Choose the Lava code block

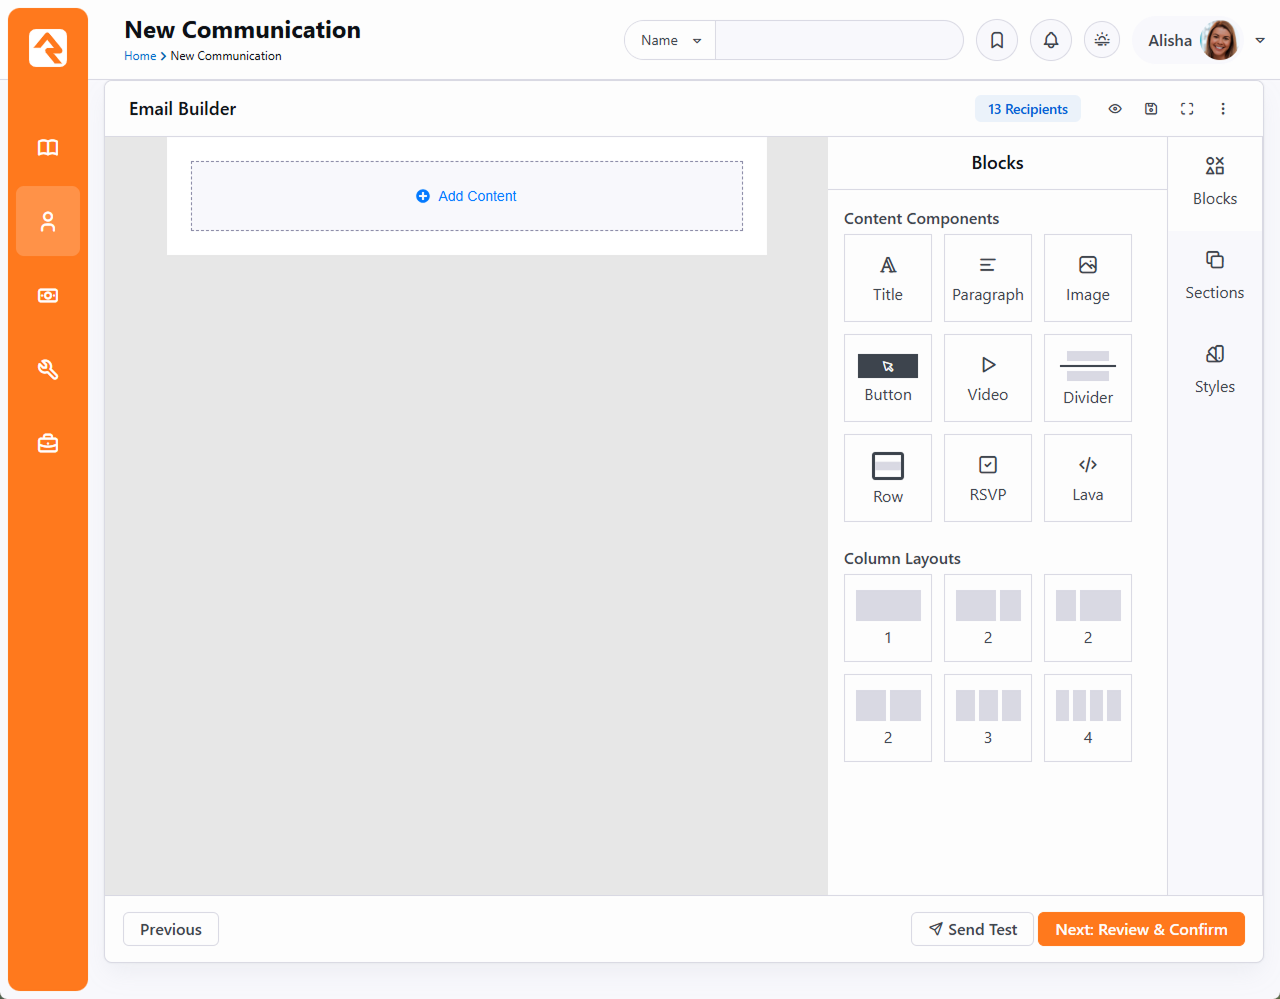1087,478
